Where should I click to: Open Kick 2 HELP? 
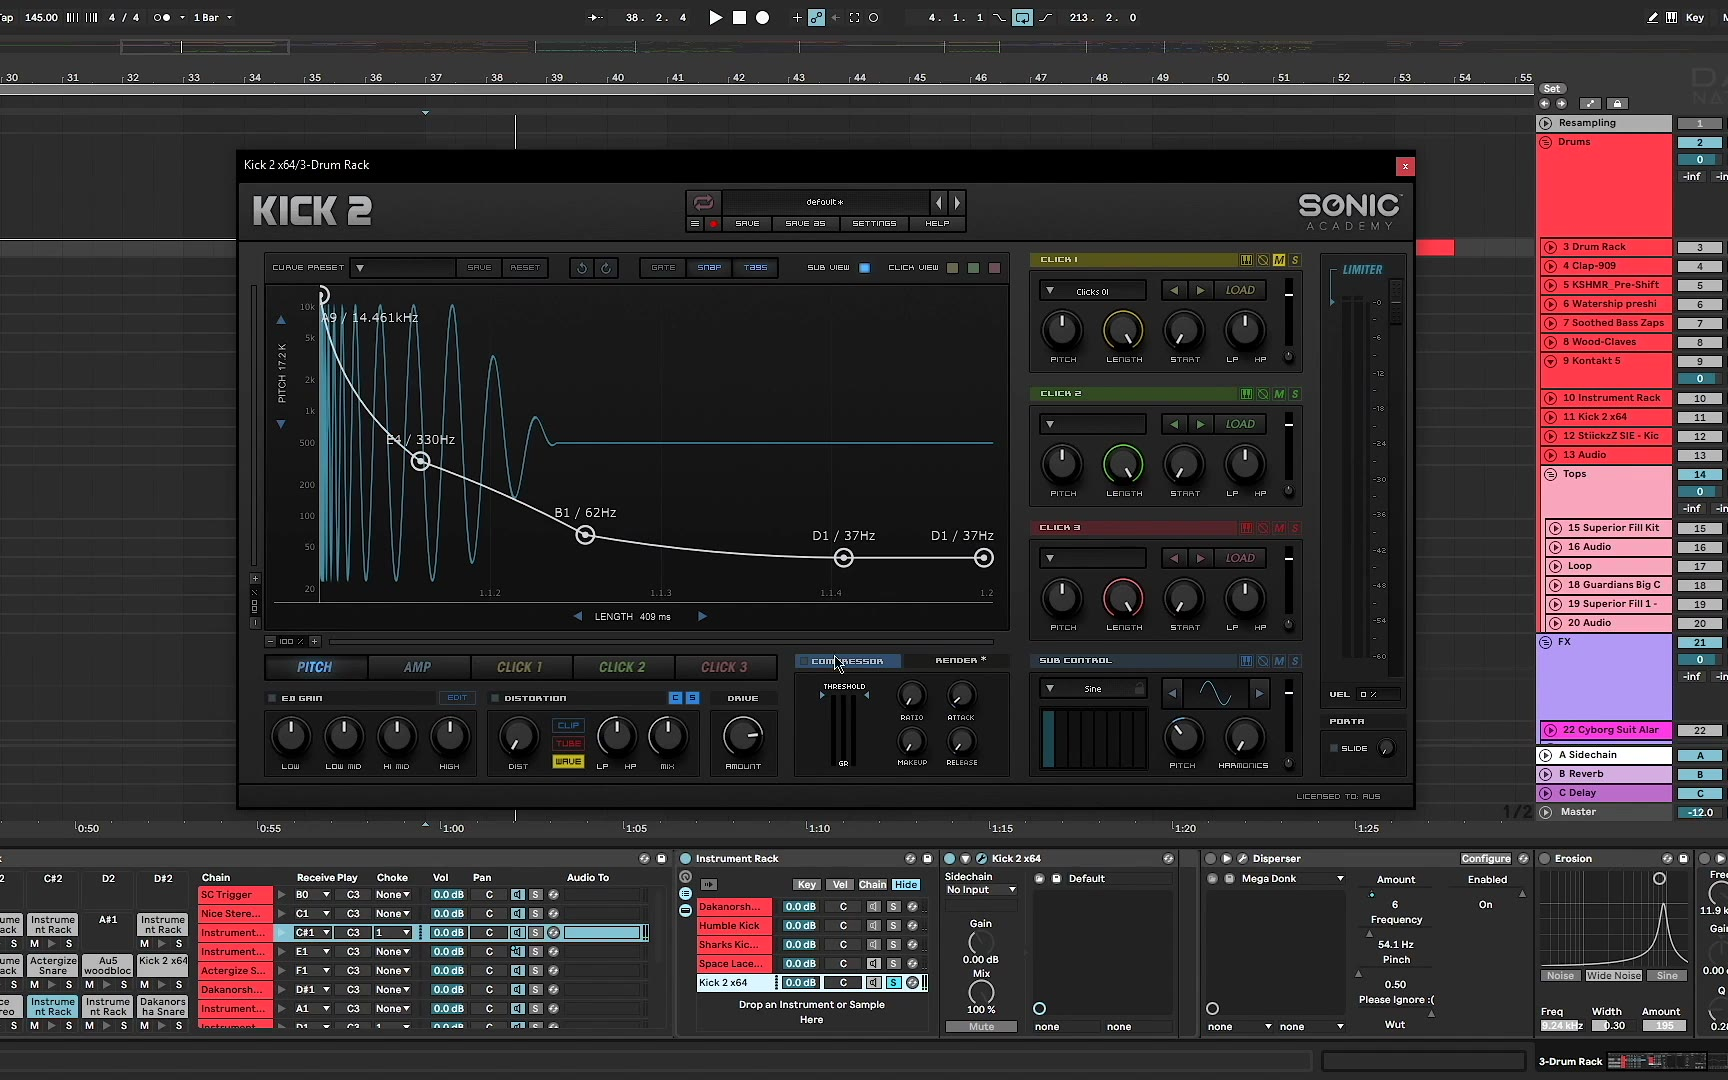click(x=937, y=224)
